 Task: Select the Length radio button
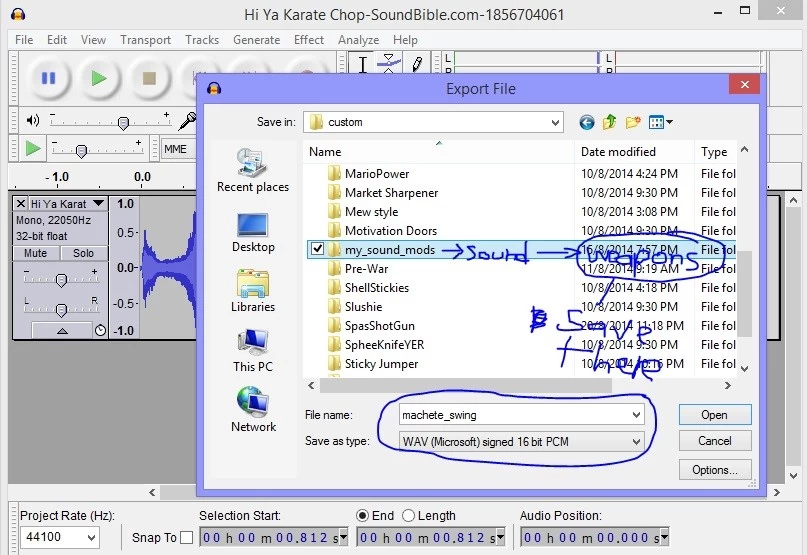coord(408,515)
